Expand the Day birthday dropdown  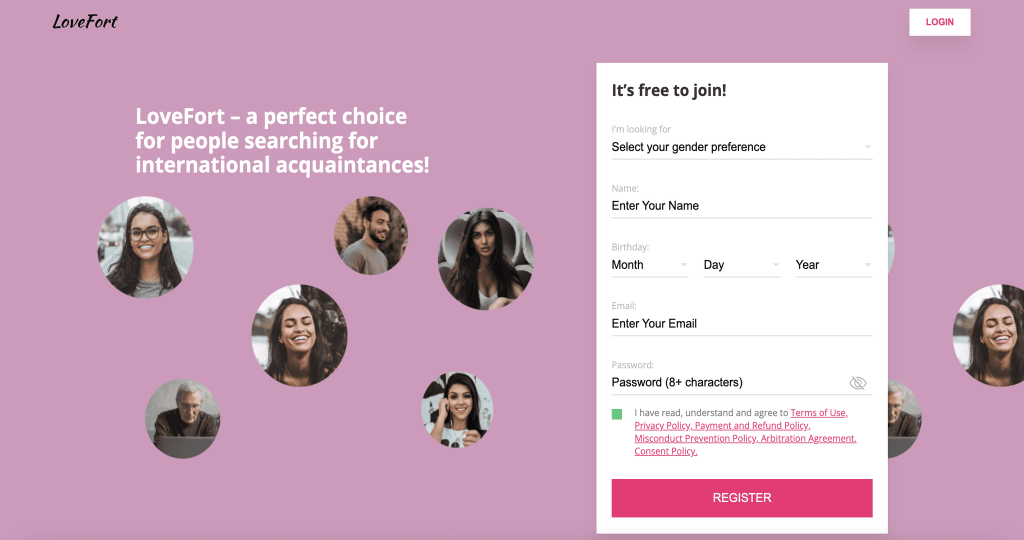741,265
